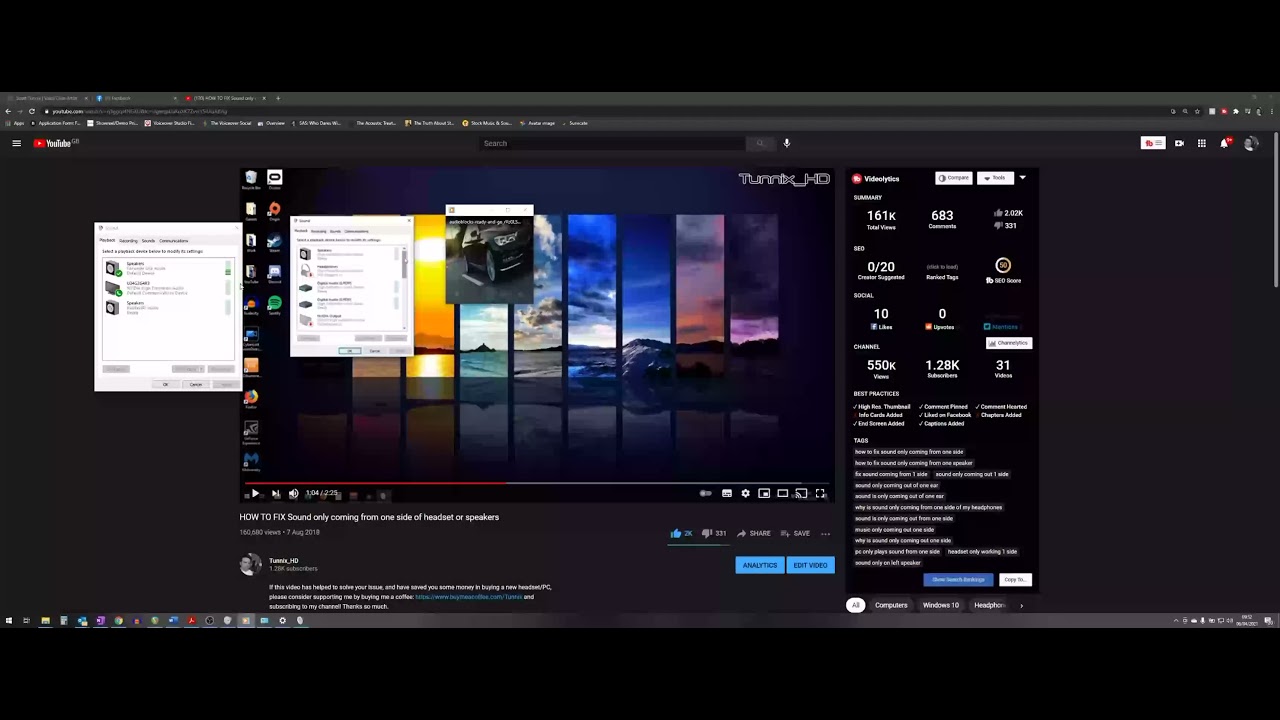Image resolution: width=1280 pixels, height=720 pixels.
Task: Open the player settings gear
Action: coord(745,493)
